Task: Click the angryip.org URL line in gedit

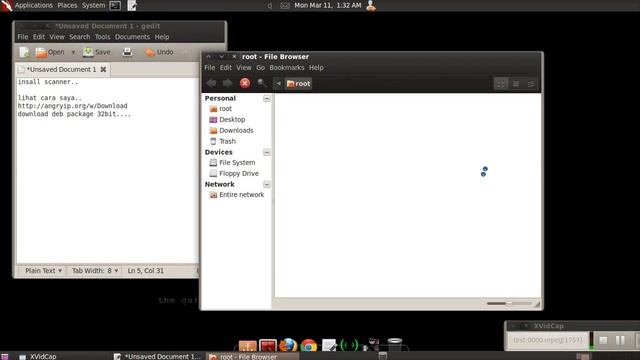Action: [x=73, y=106]
